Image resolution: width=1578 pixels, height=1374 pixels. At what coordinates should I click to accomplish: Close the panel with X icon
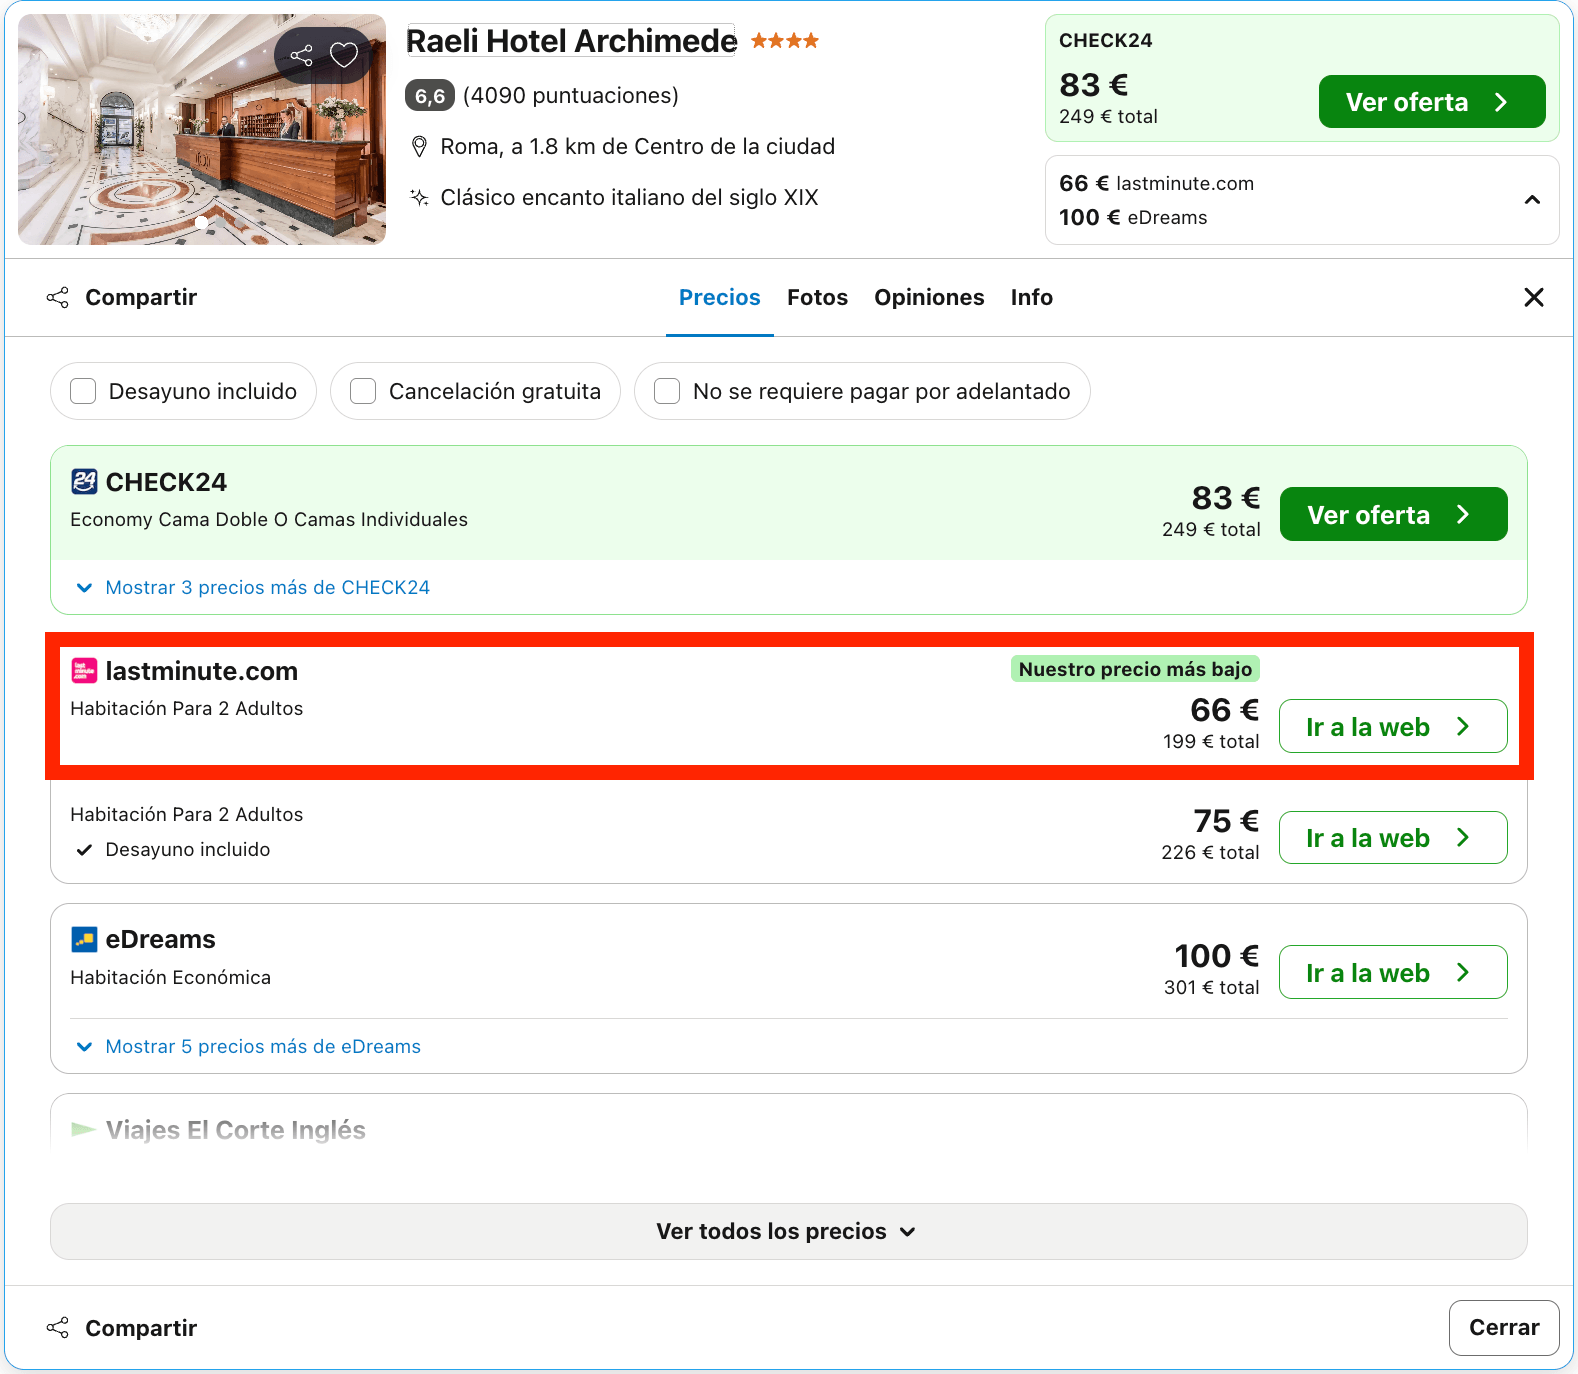(x=1534, y=297)
